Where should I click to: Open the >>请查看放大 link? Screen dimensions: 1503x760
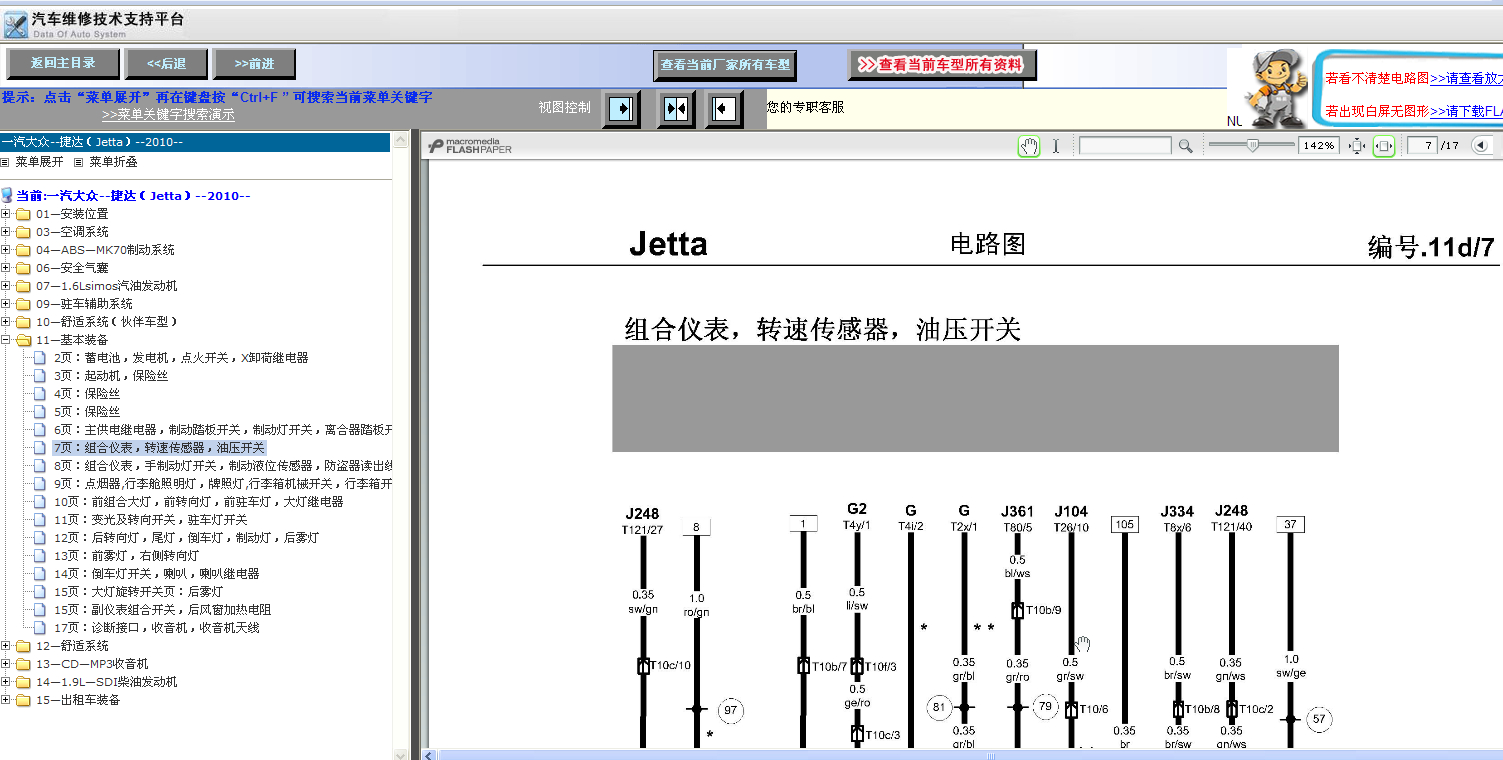coord(1466,78)
